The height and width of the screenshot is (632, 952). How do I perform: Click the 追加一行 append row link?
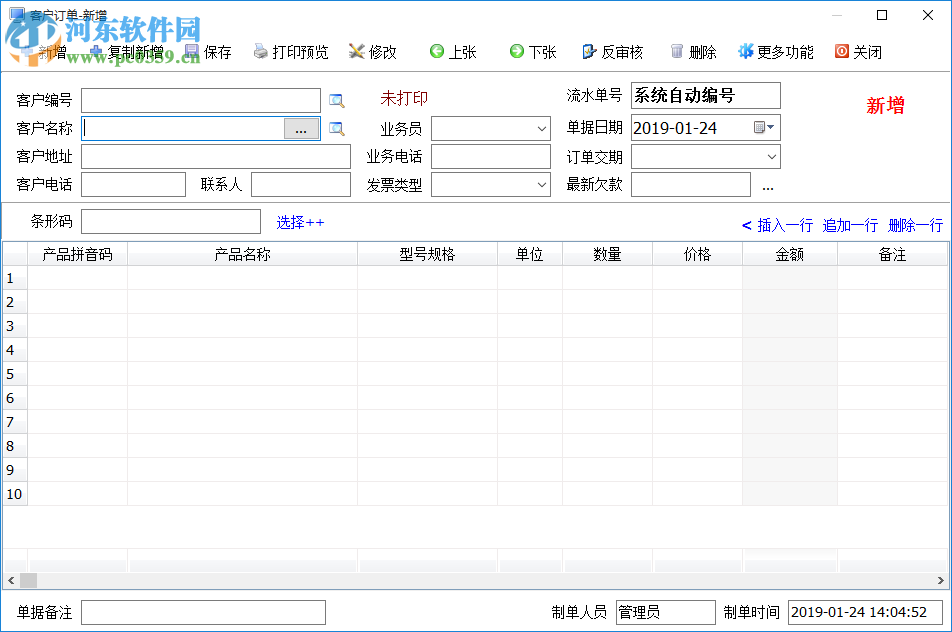[849, 224]
